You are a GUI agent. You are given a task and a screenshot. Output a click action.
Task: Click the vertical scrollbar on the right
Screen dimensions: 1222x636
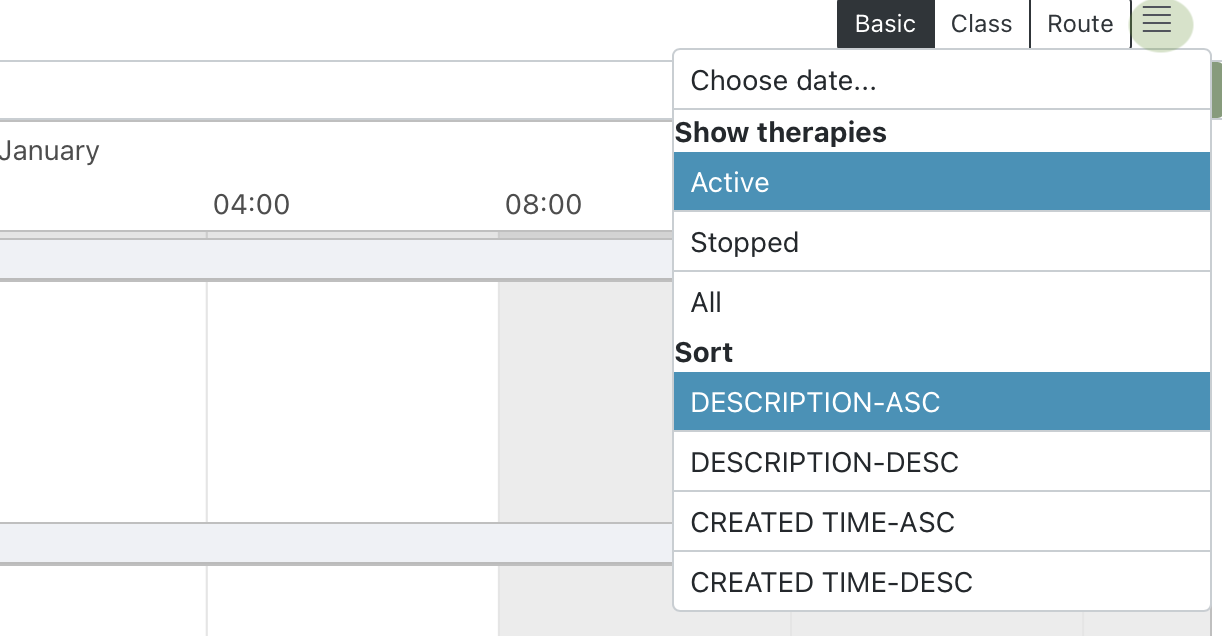(x=1216, y=90)
